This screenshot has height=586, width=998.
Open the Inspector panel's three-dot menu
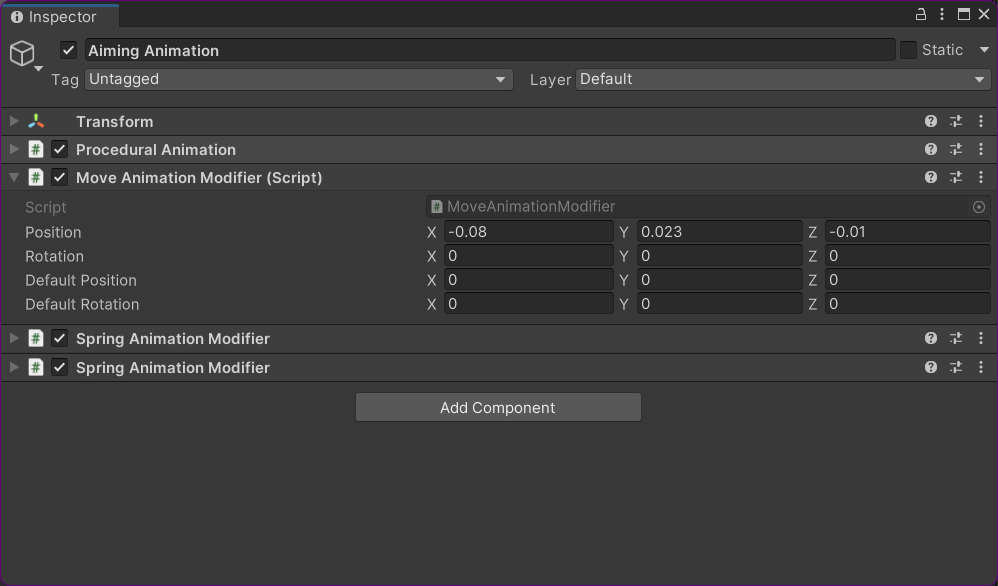942,14
